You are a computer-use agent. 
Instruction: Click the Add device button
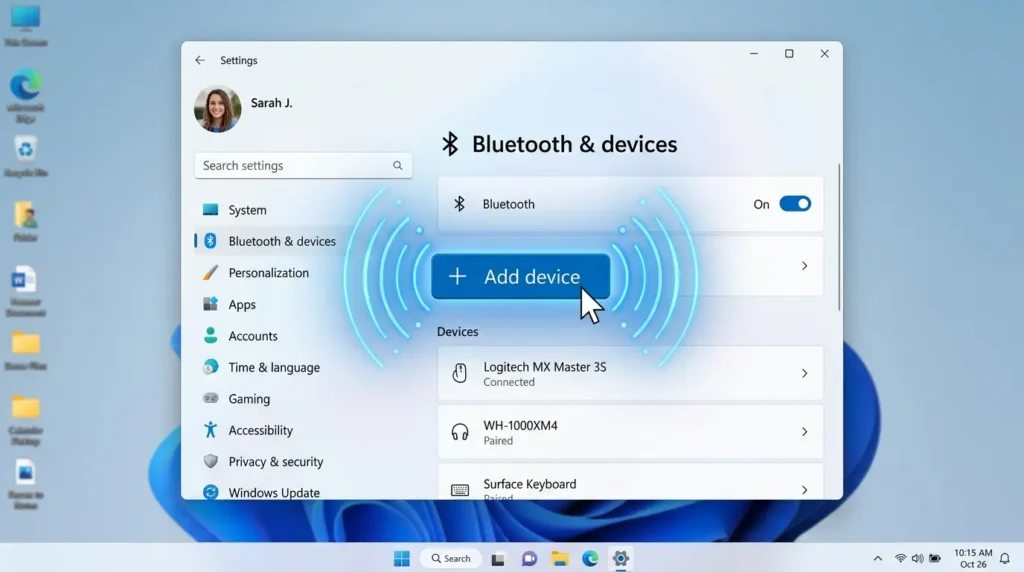coord(520,276)
